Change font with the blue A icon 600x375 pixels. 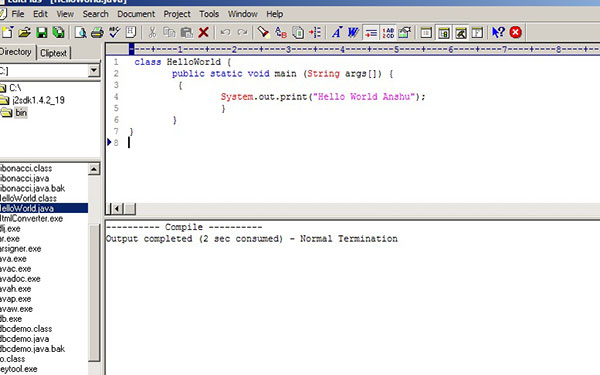[x=337, y=33]
